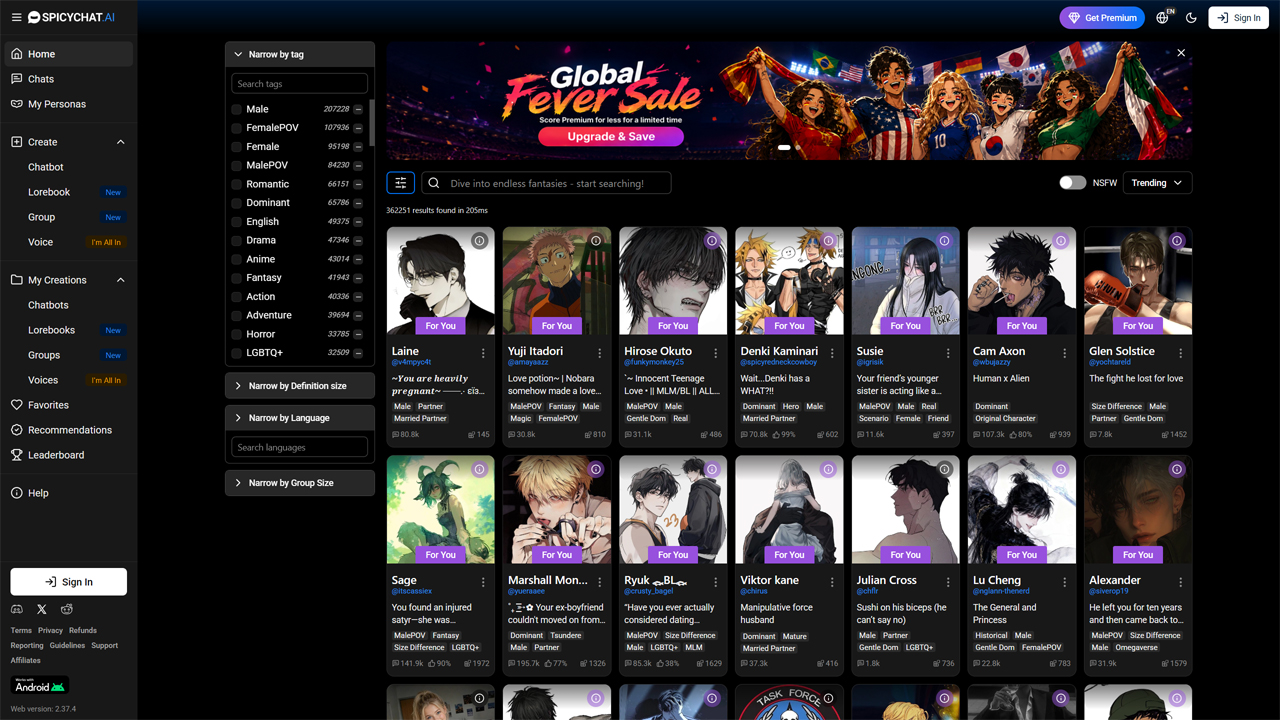Click the Sign In button in the top bar

(1238, 18)
